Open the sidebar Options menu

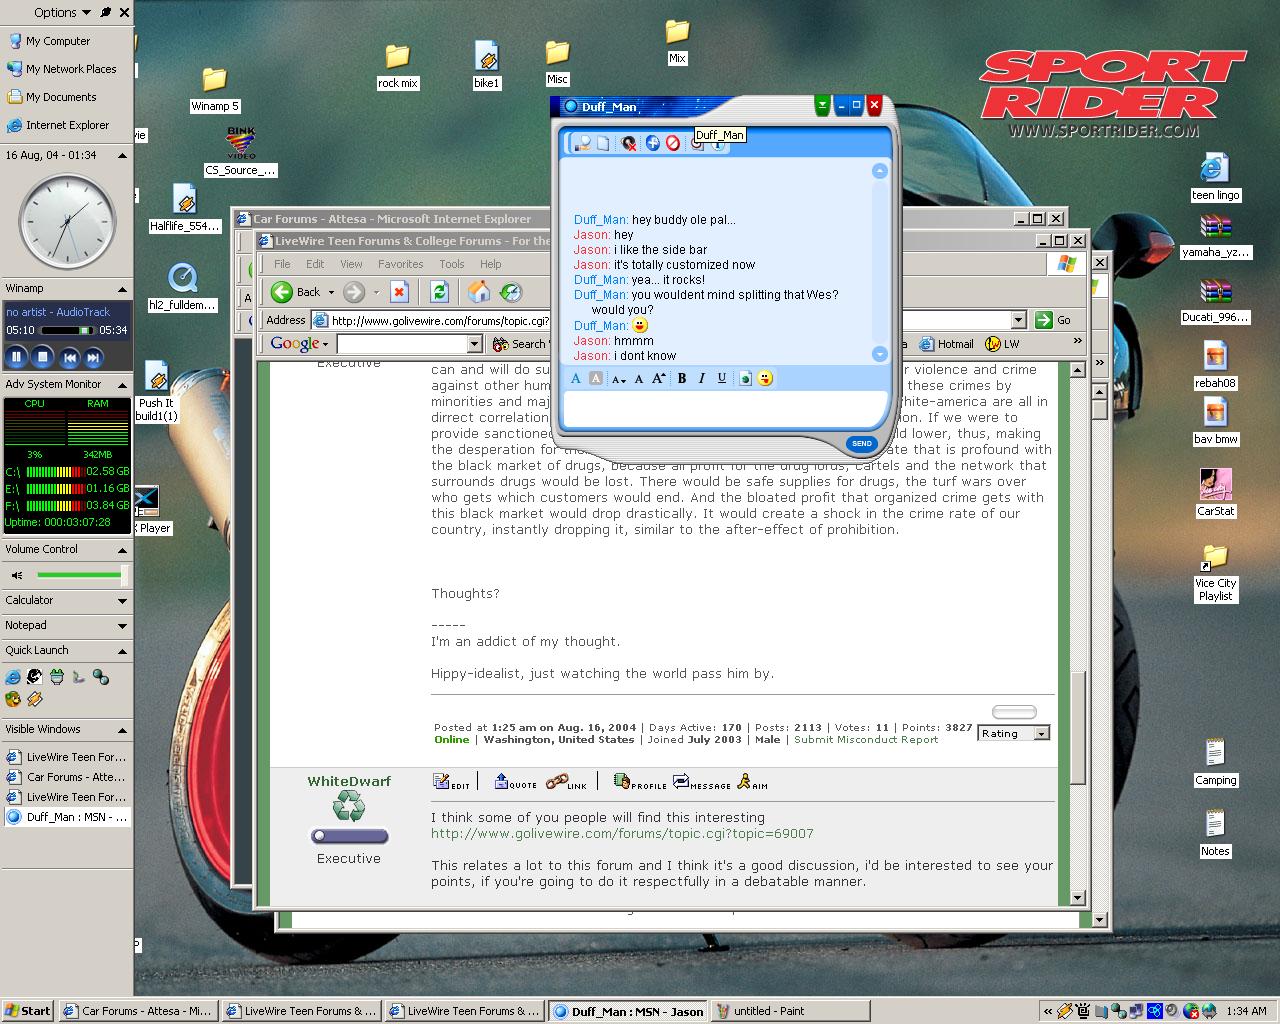coord(62,12)
